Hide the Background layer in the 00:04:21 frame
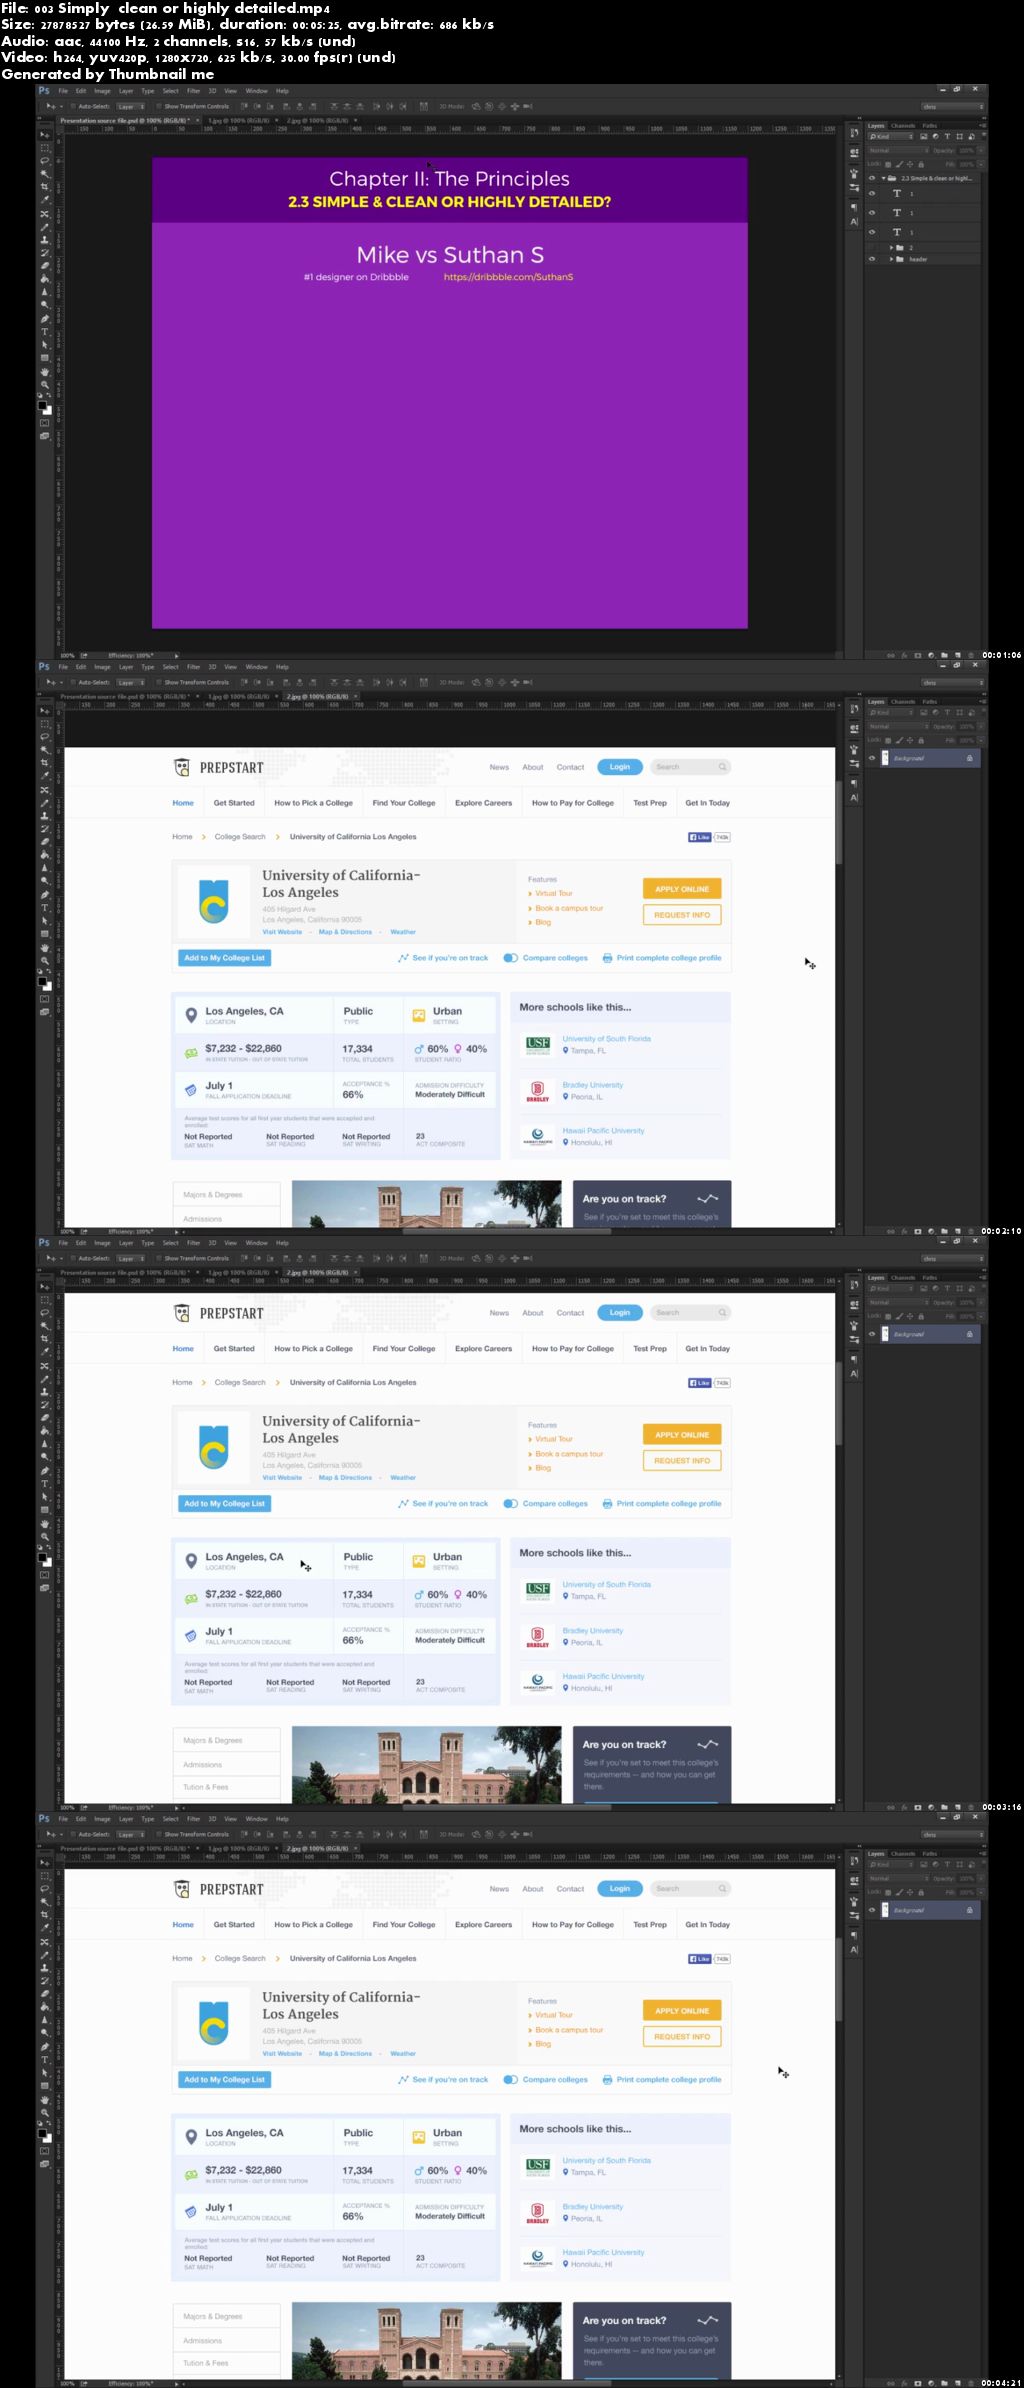 (872, 1910)
